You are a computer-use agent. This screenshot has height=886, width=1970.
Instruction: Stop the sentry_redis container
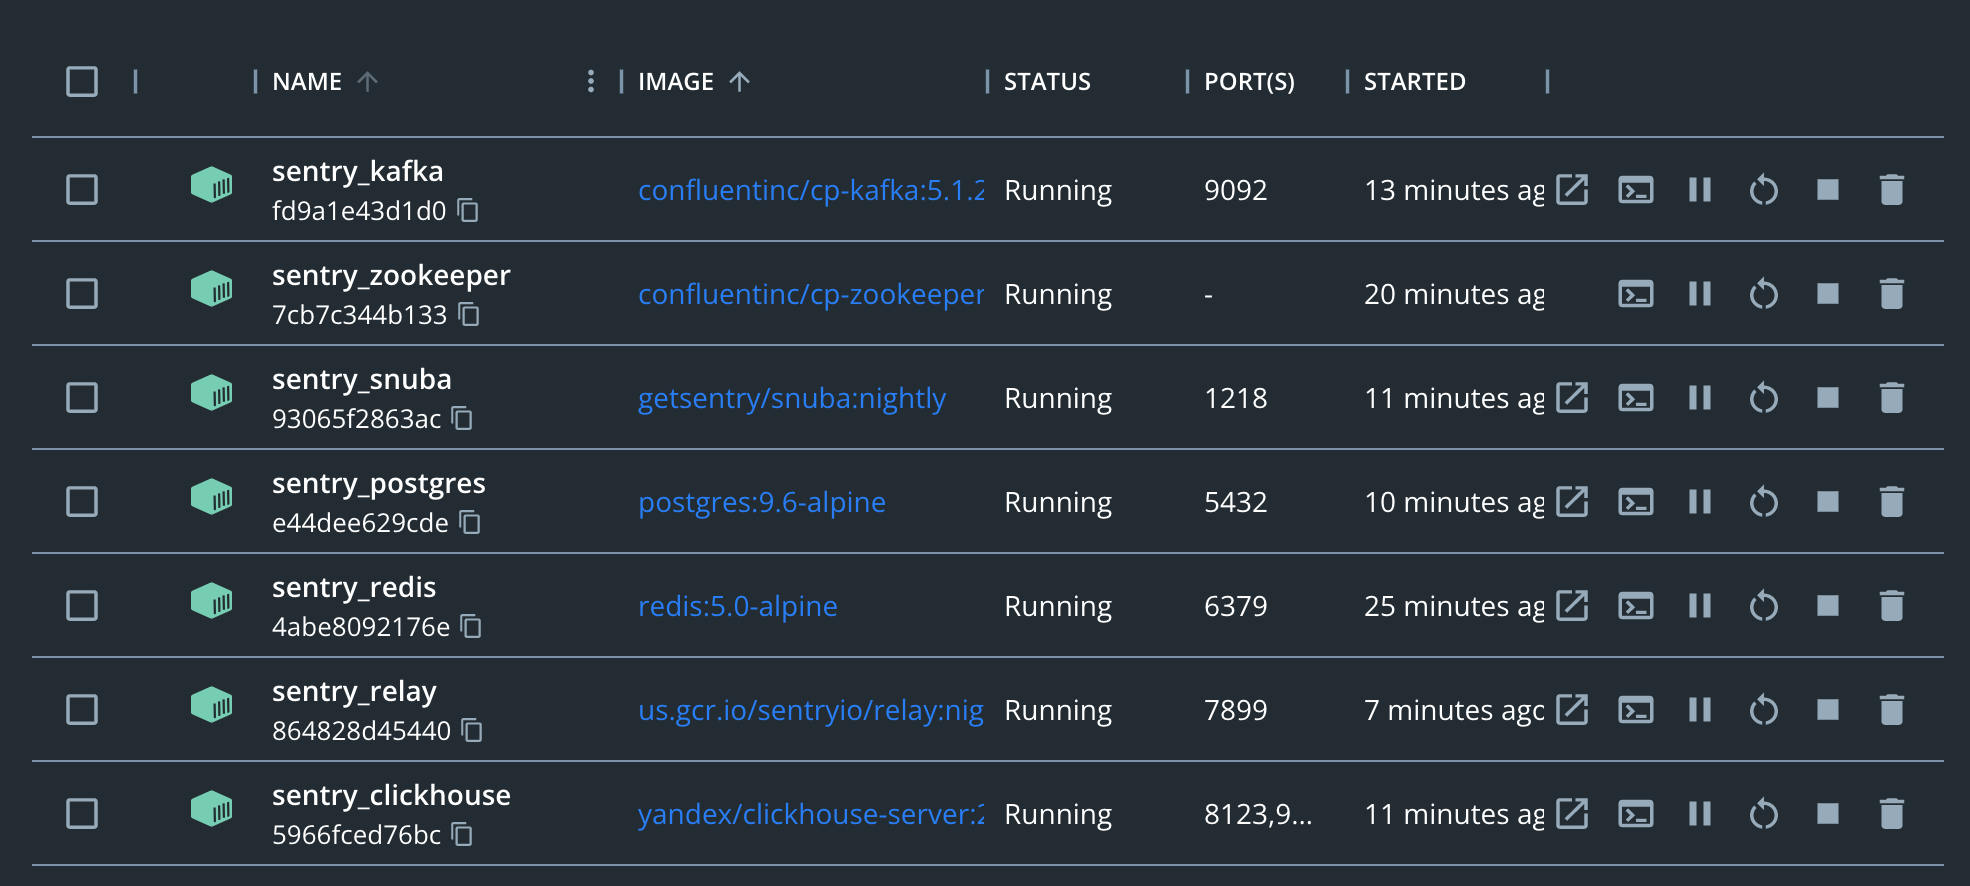[1828, 605]
